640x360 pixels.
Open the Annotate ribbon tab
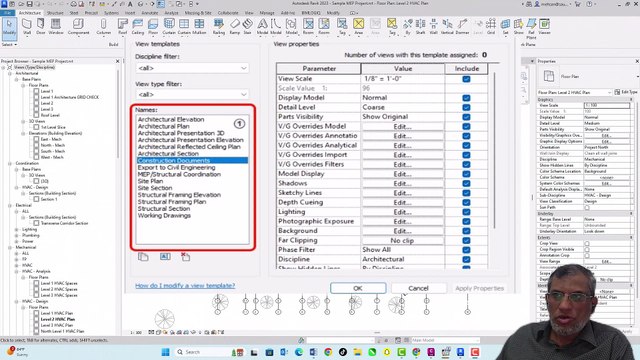point(149,13)
